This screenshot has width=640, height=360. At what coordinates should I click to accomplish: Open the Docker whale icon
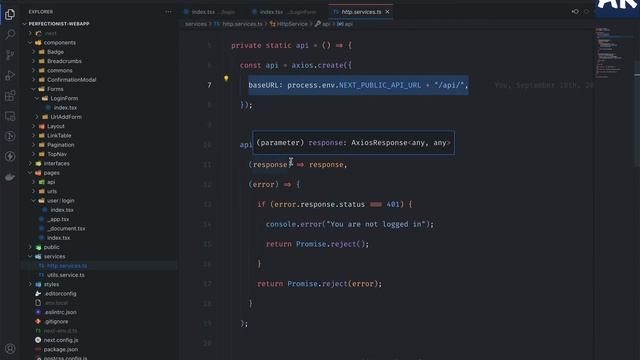coord(10,177)
